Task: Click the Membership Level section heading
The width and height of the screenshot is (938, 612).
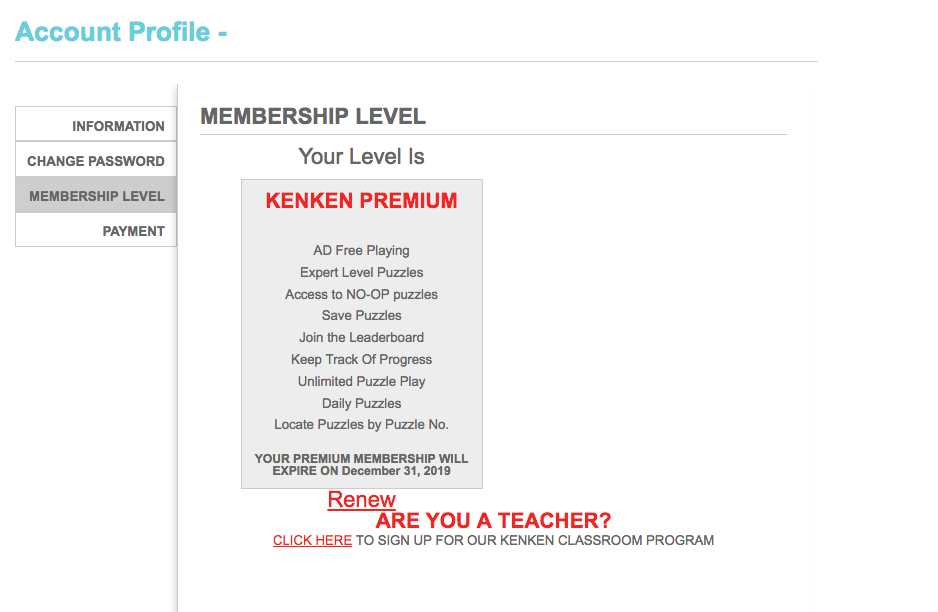Action: (x=313, y=116)
